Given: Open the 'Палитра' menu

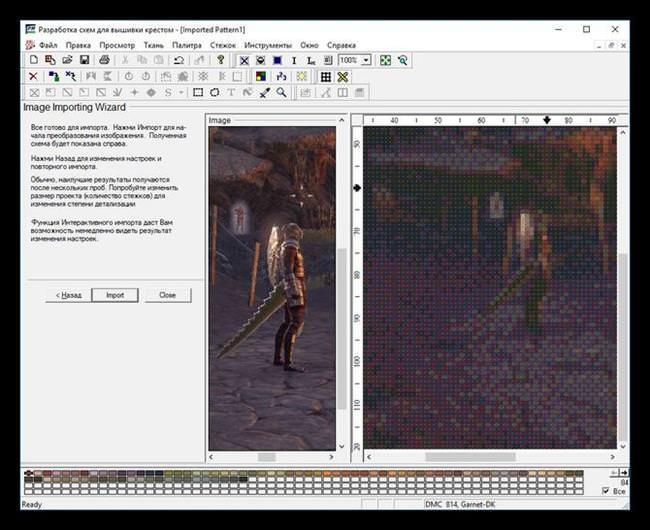Looking at the screenshot, I should 187,45.
